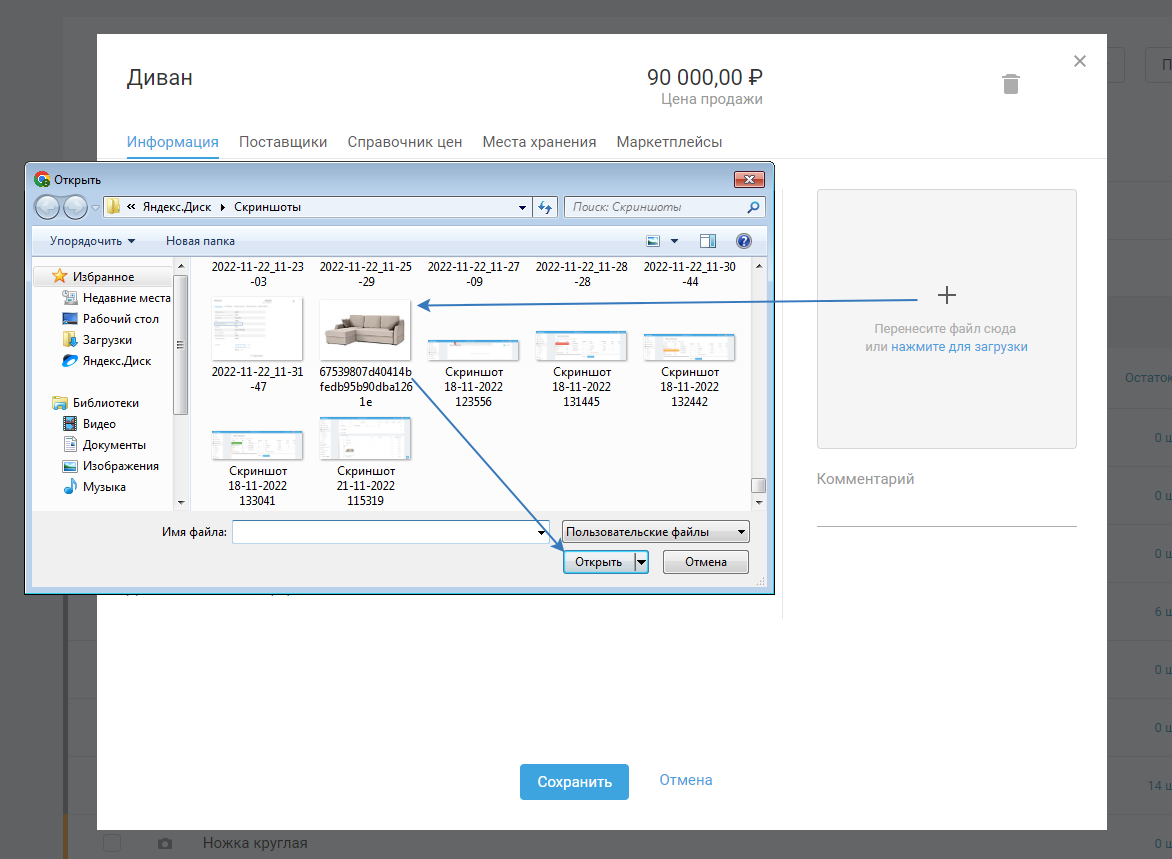Click the plus icon in upload area
The width and height of the screenshot is (1172, 859).
pos(946,295)
